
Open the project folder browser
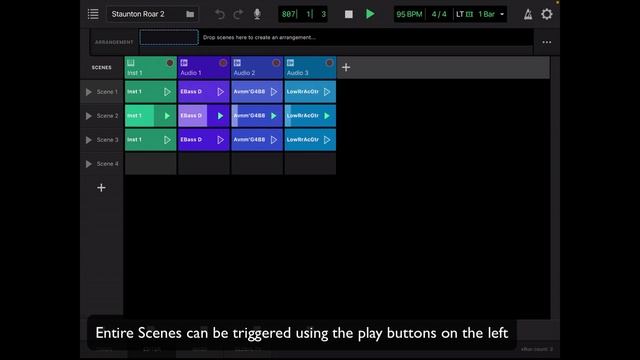coord(190,14)
